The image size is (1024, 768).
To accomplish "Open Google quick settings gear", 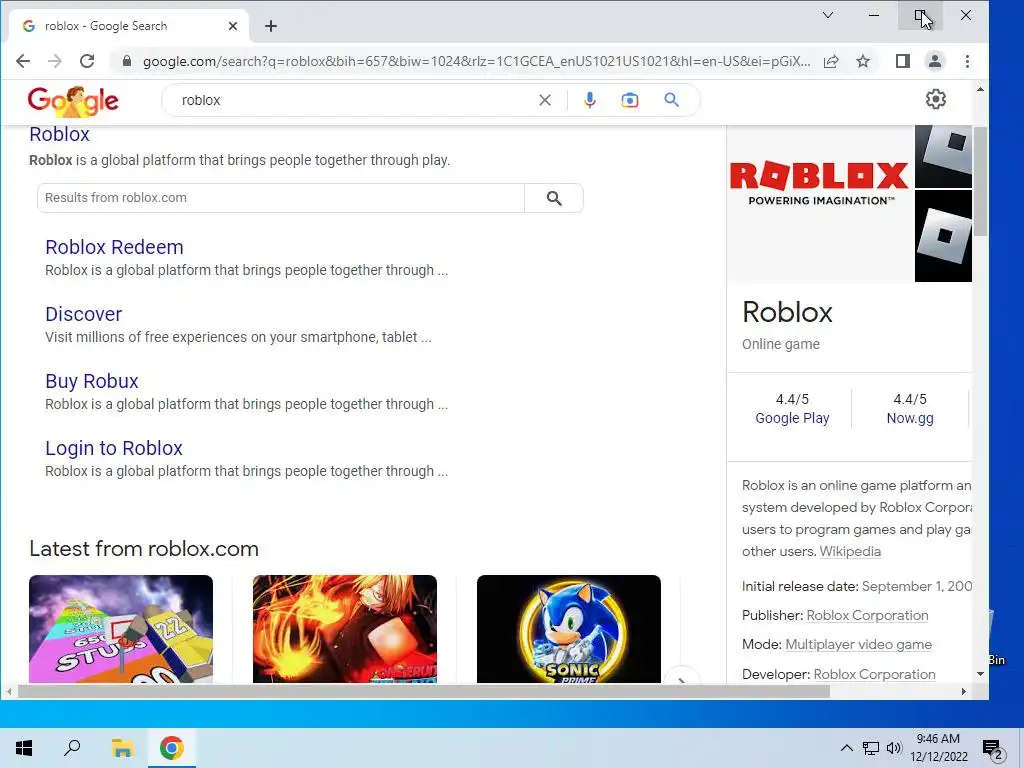I will [x=936, y=99].
